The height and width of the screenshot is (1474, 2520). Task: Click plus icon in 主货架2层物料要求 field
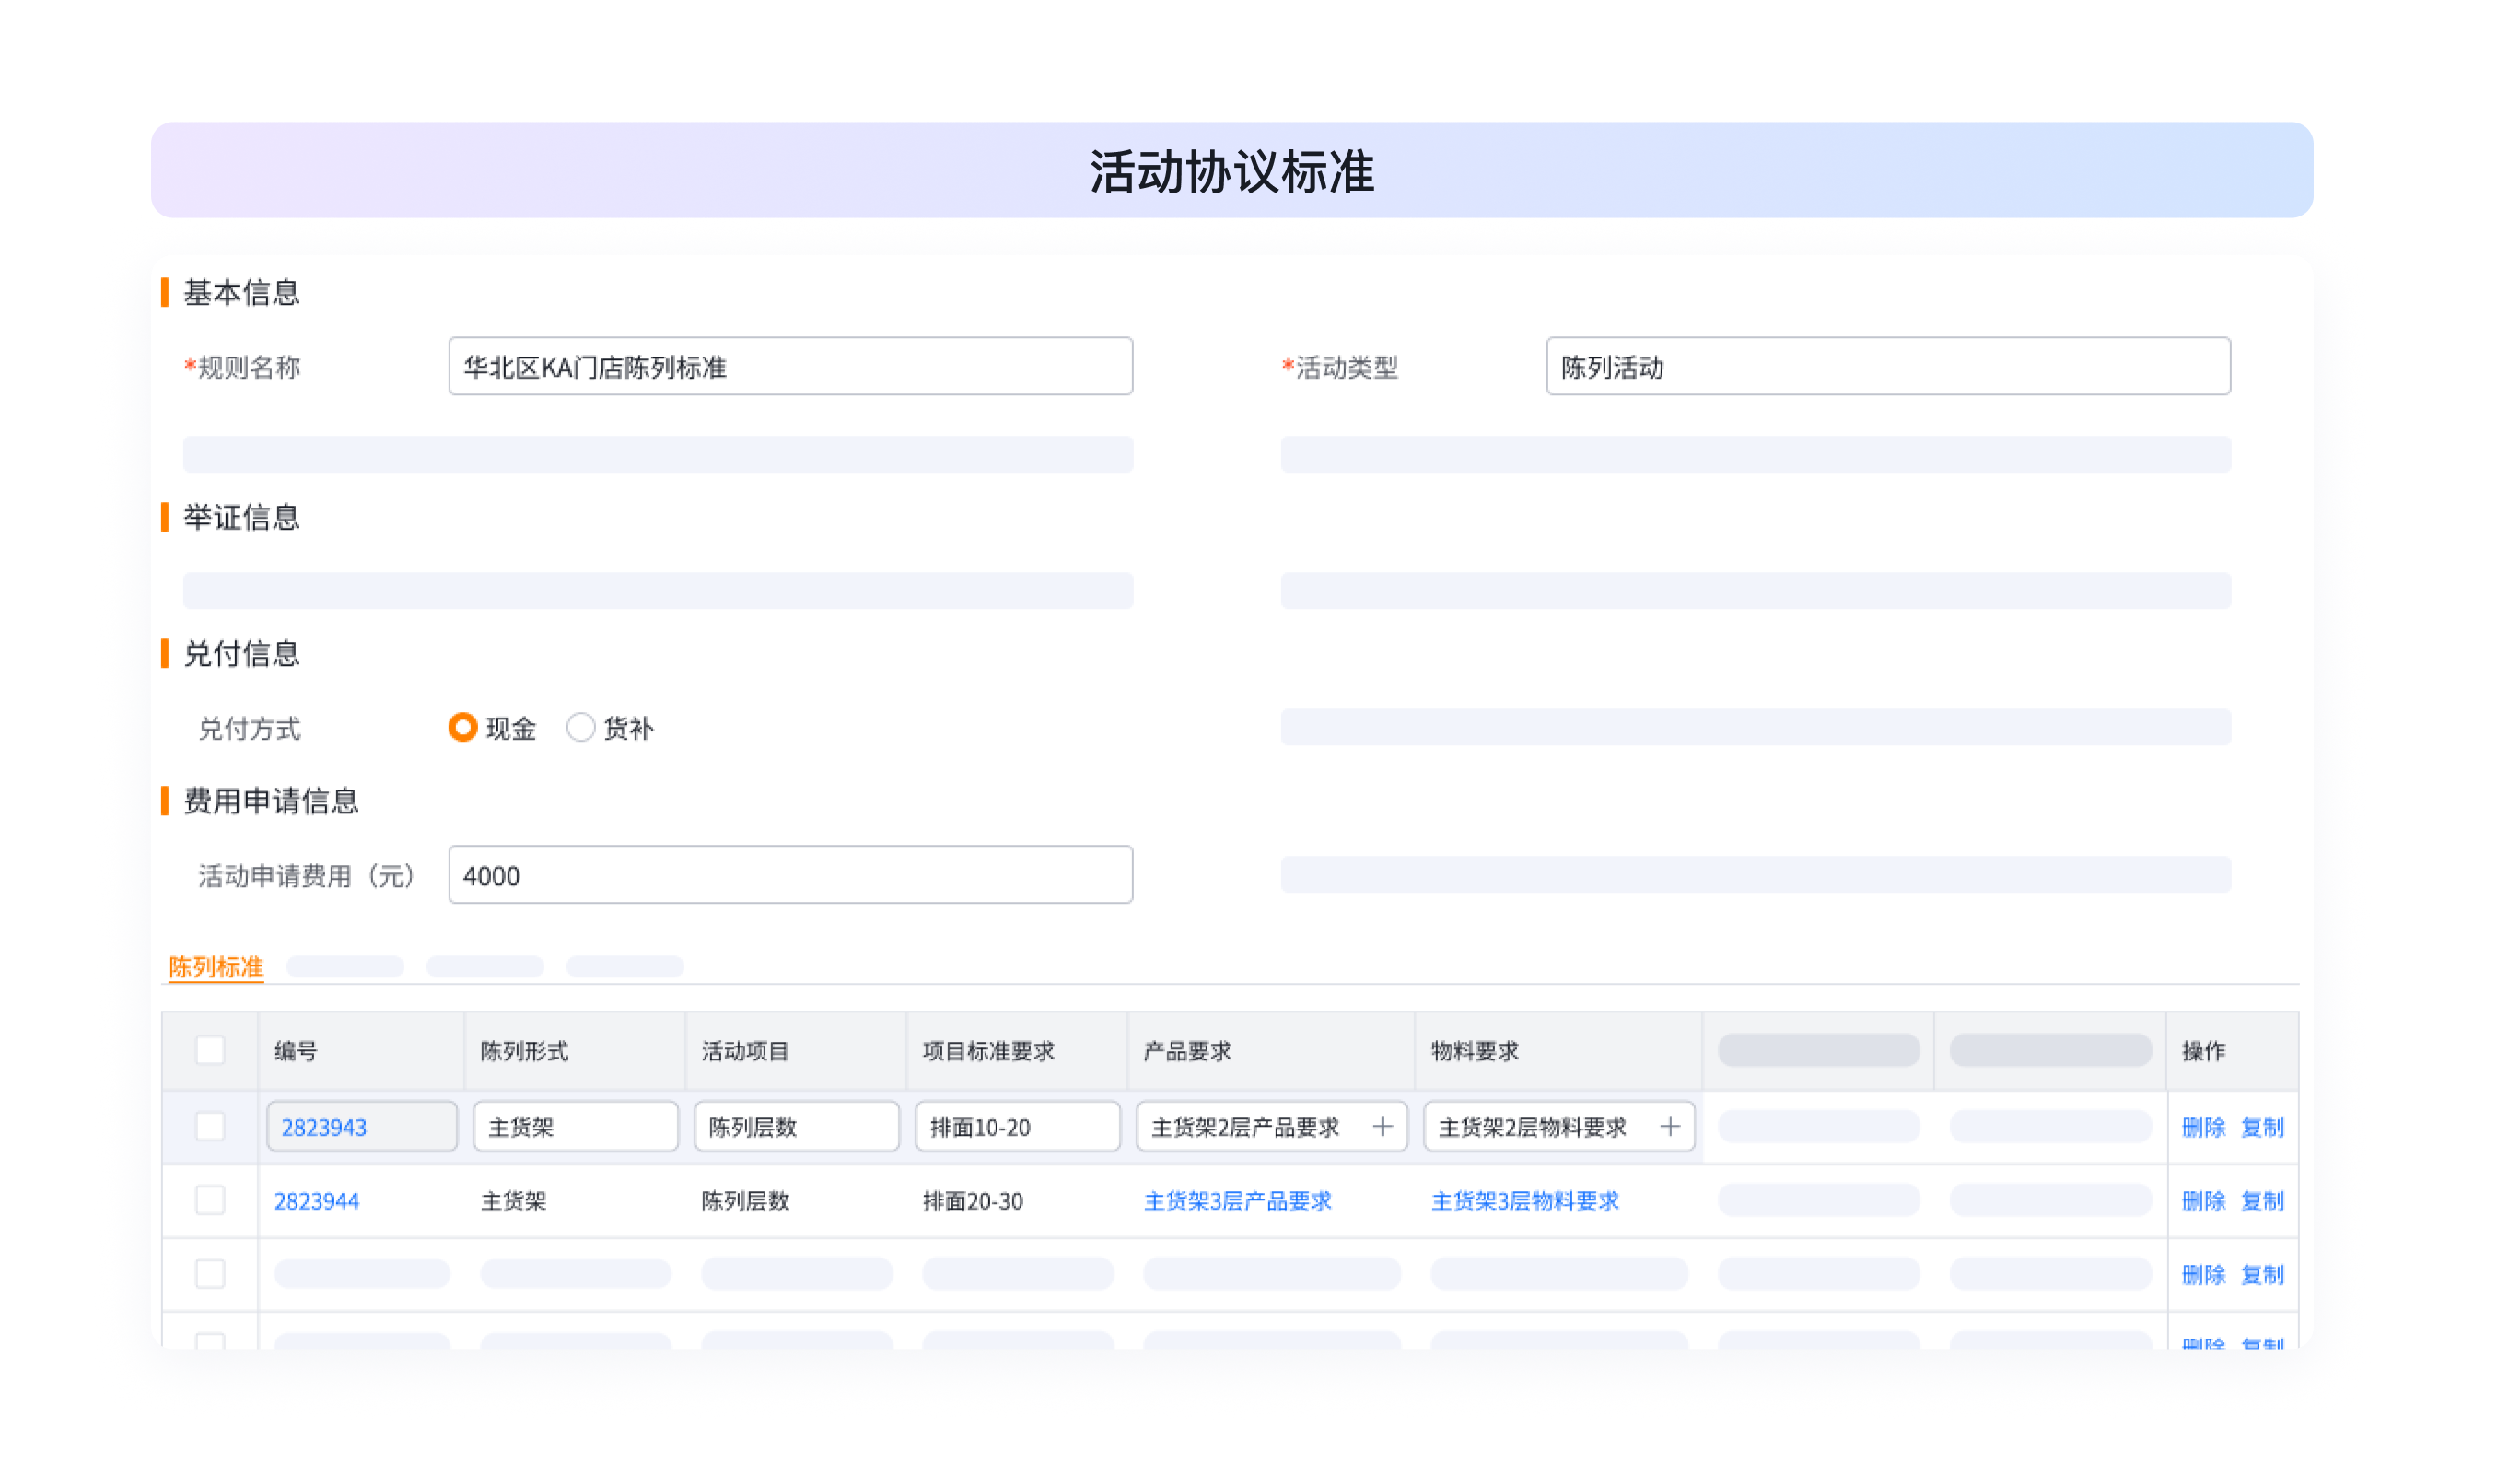click(x=1669, y=1127)
